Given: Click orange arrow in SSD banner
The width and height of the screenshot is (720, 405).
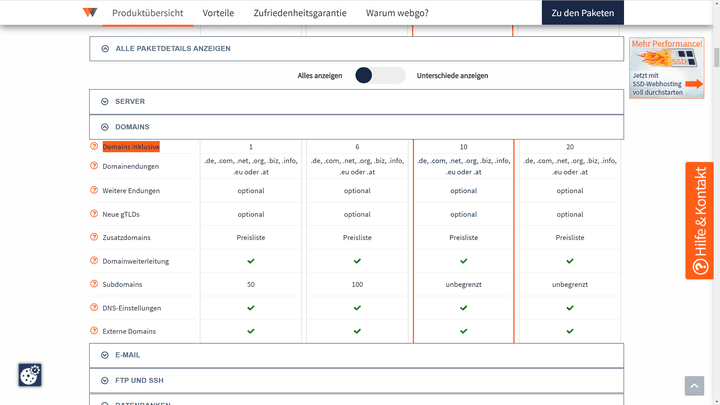Looking at the screenshot, I should (x=694, y=84).
